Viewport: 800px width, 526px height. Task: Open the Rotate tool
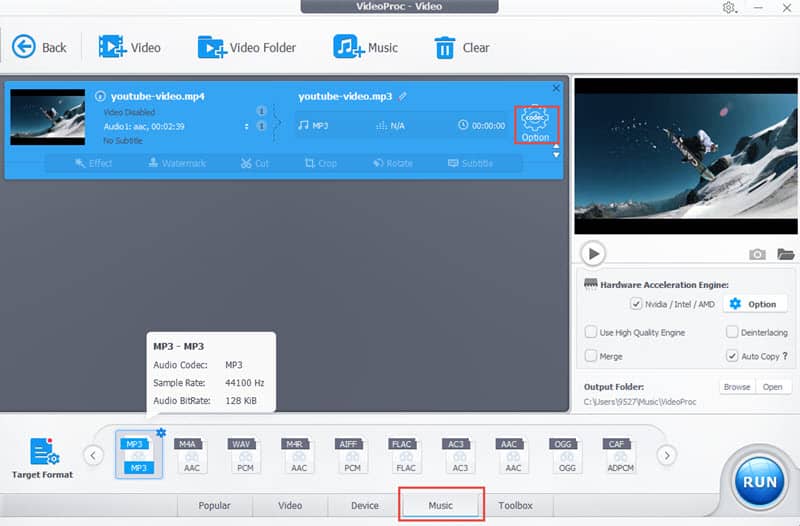392,163
